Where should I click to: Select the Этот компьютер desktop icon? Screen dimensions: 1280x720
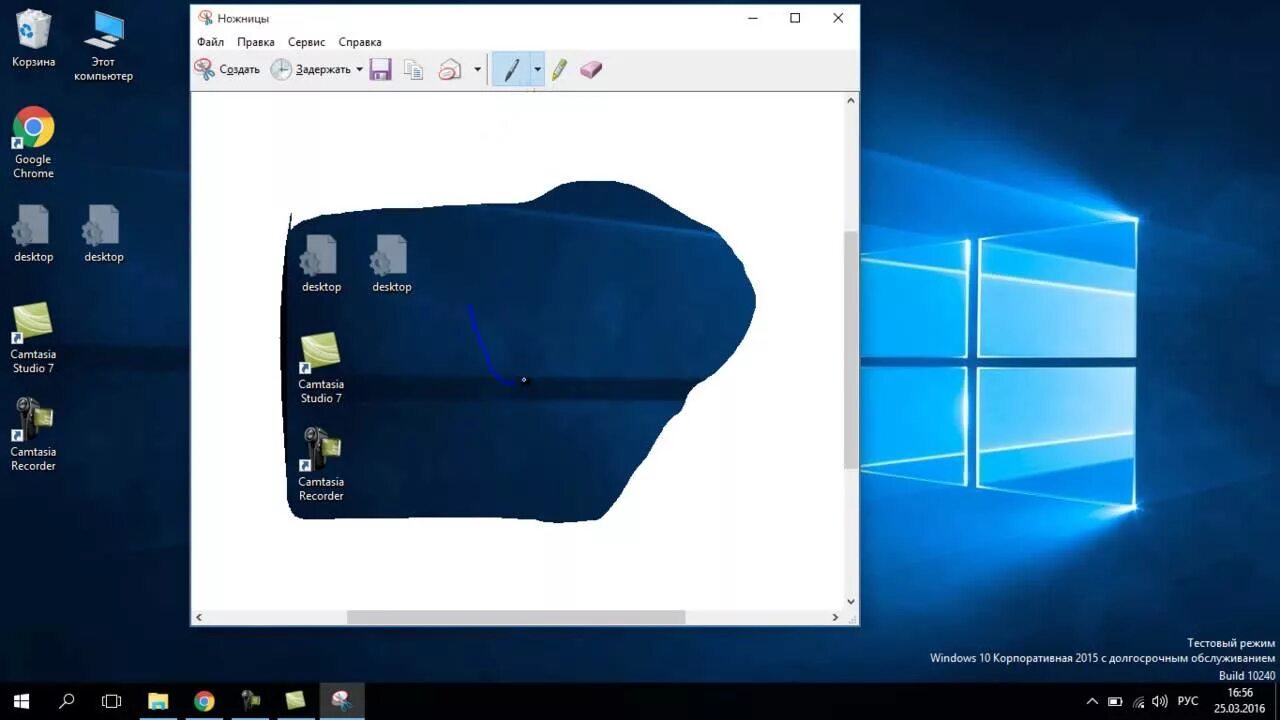103,46
